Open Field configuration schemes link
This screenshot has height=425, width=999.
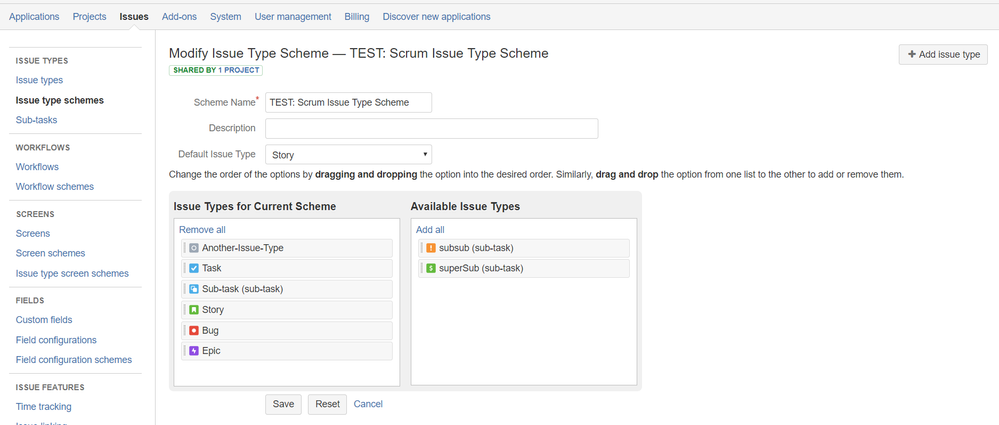(74, 360)
